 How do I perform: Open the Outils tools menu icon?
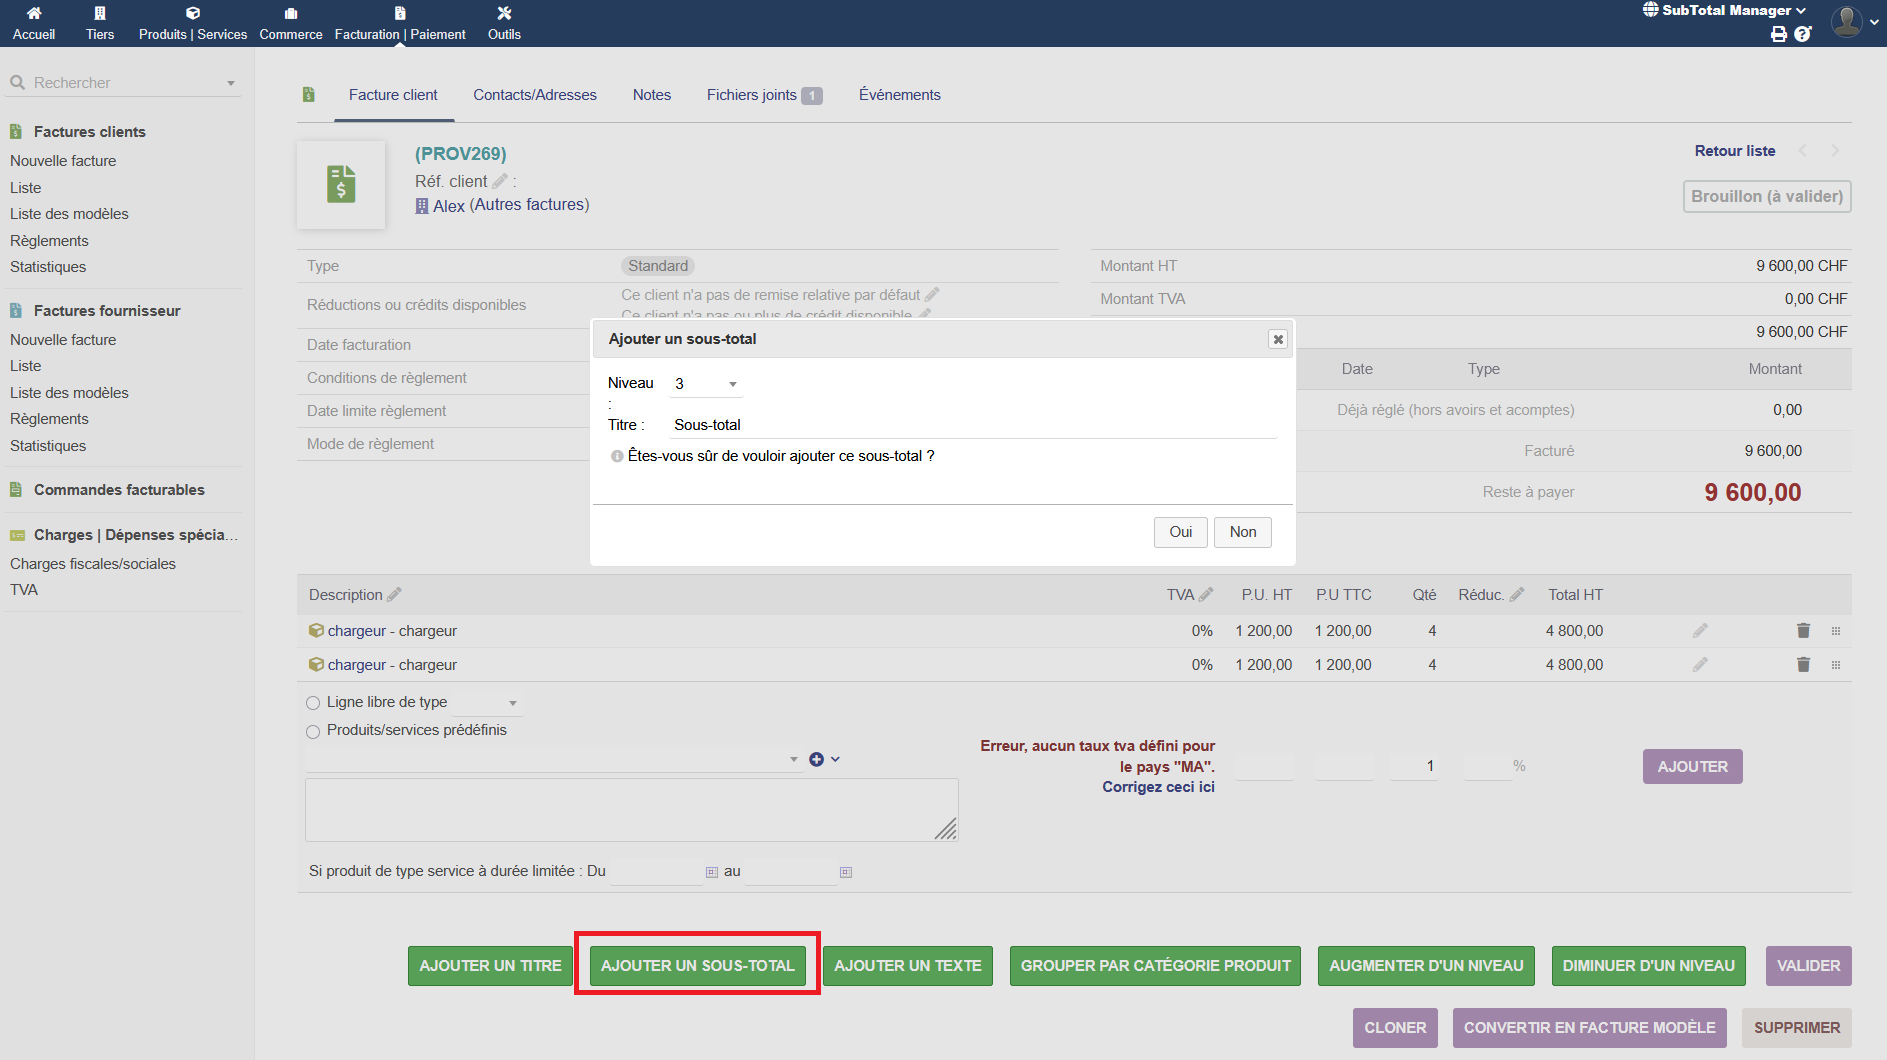click(504, 13)
